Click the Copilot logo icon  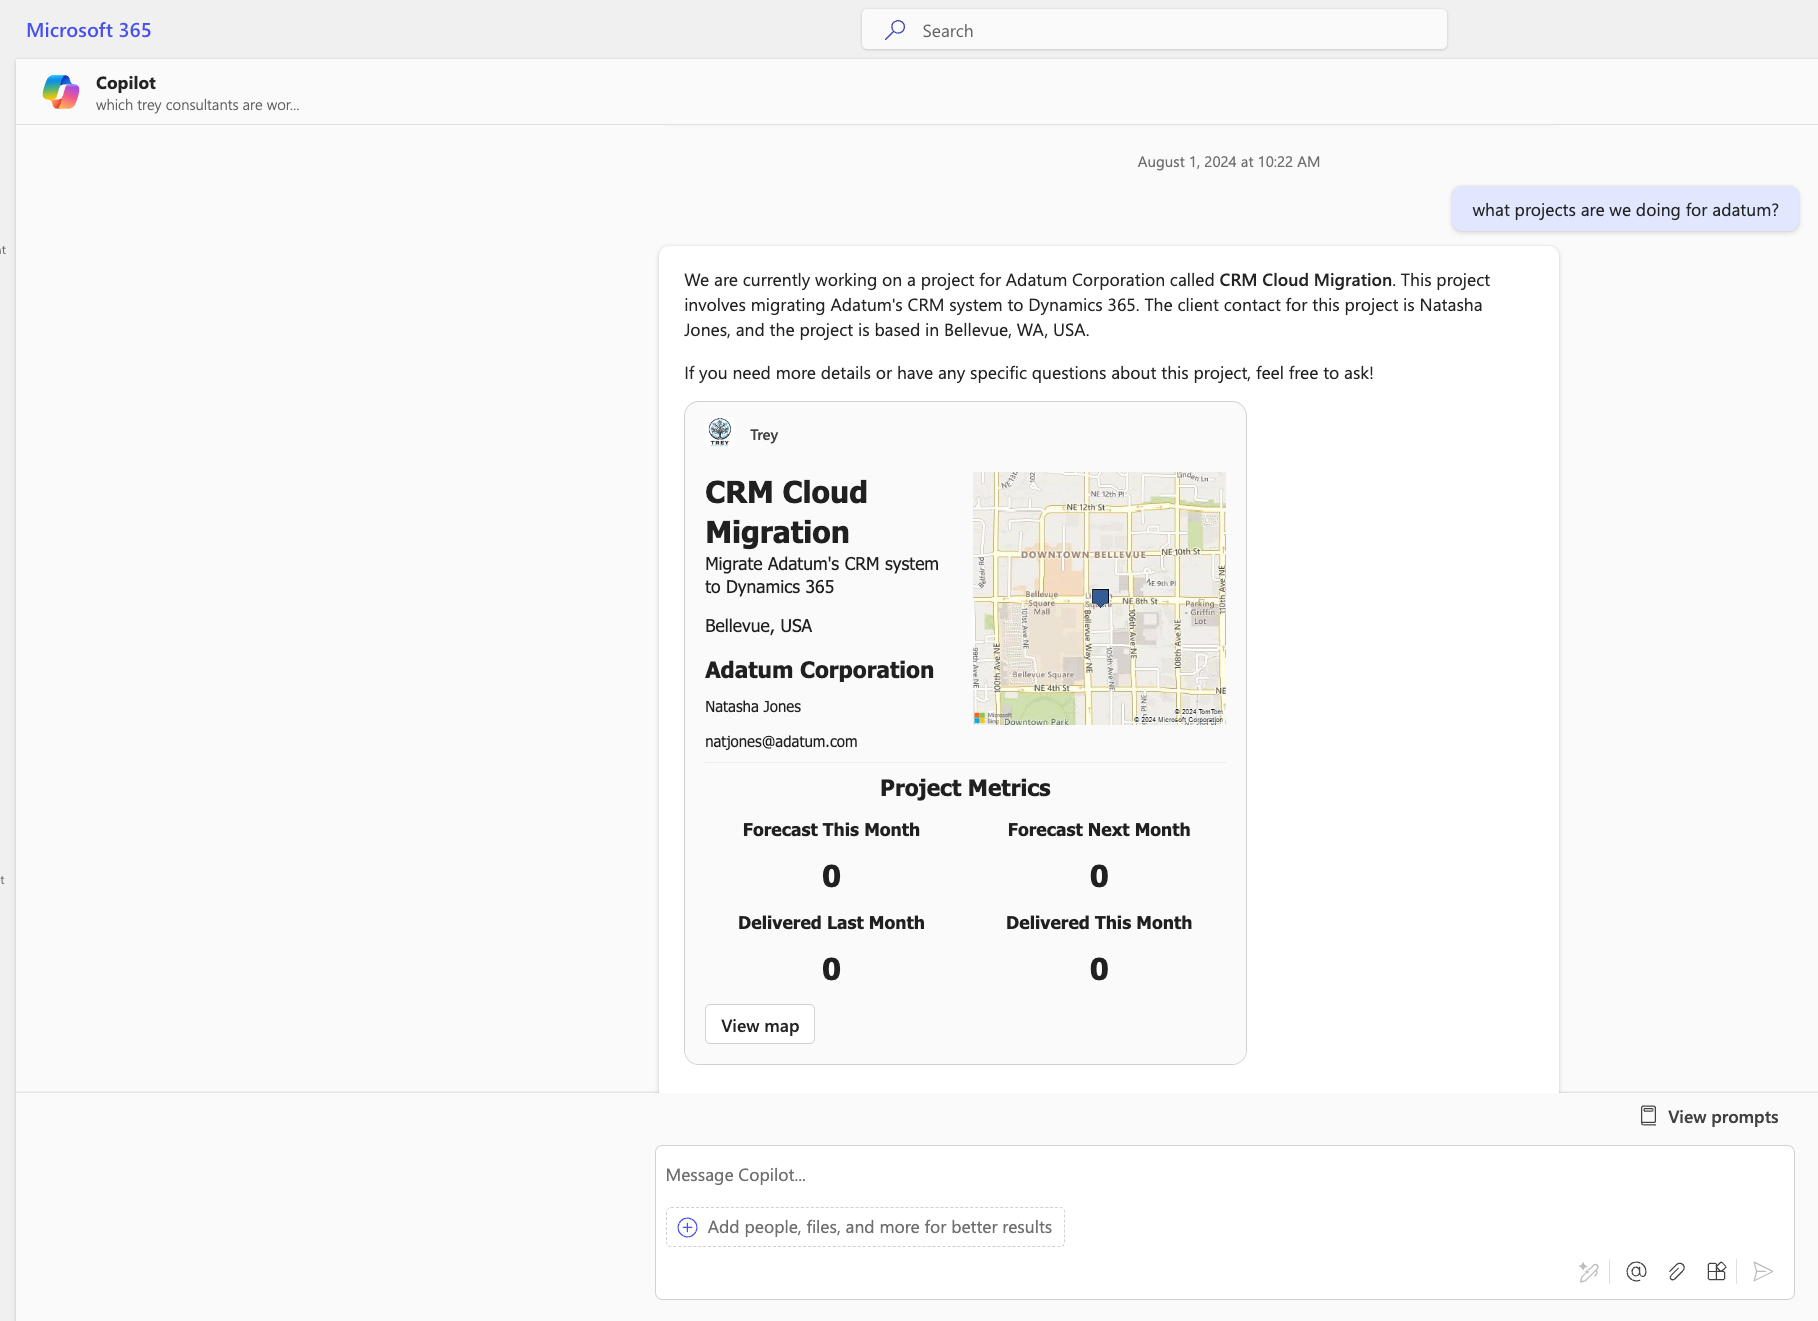coord(61,92)
